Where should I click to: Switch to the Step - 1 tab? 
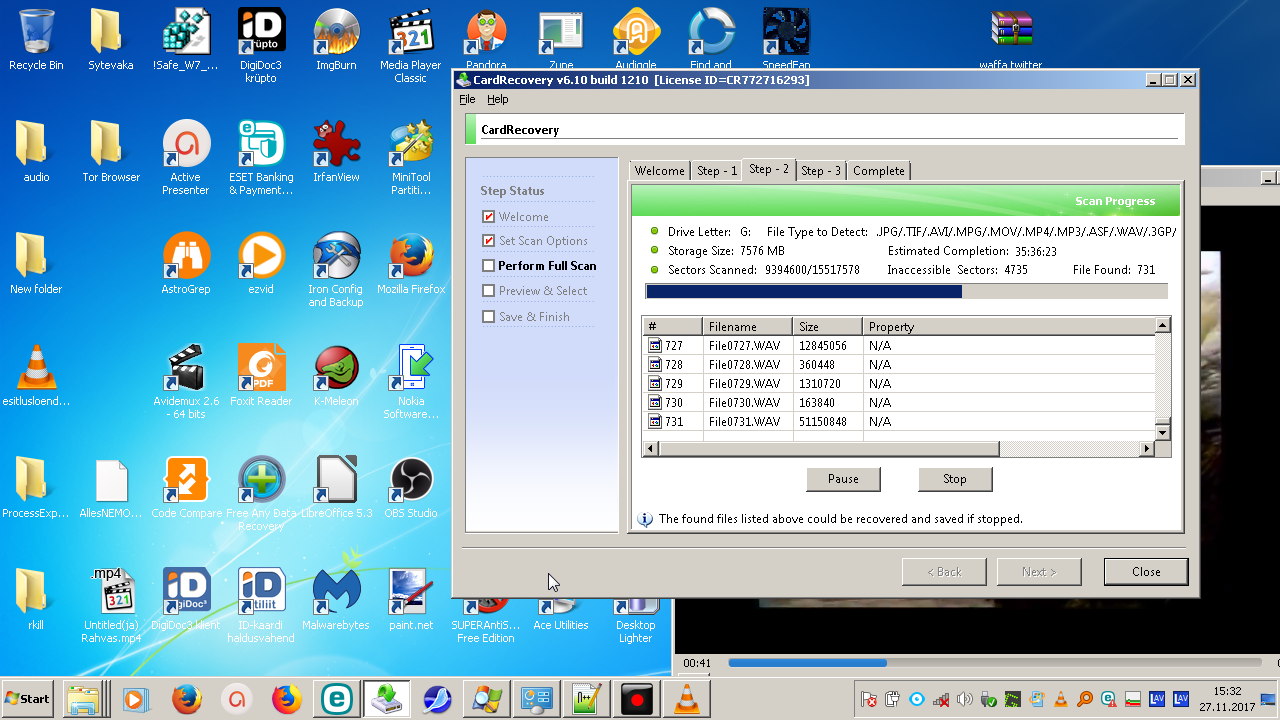(717, 171)
